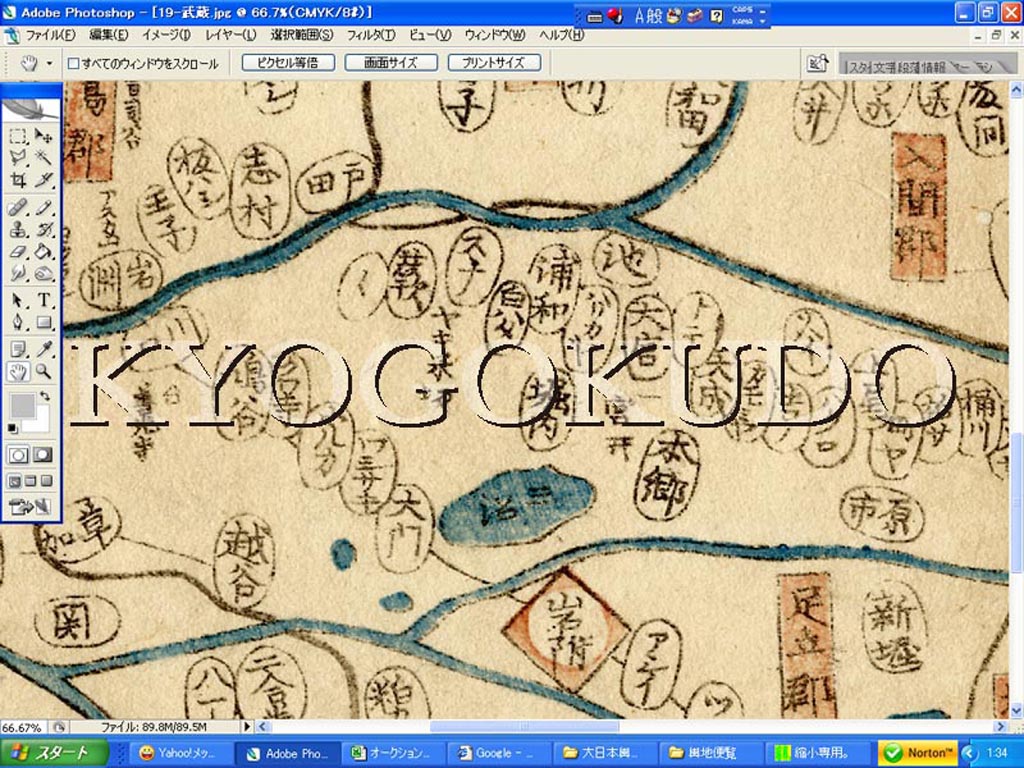Image resolution: width=1024 pixels, height=768 pixels.
Task: Set Standard Screen Mode
Action: click(x=14, y=482)
